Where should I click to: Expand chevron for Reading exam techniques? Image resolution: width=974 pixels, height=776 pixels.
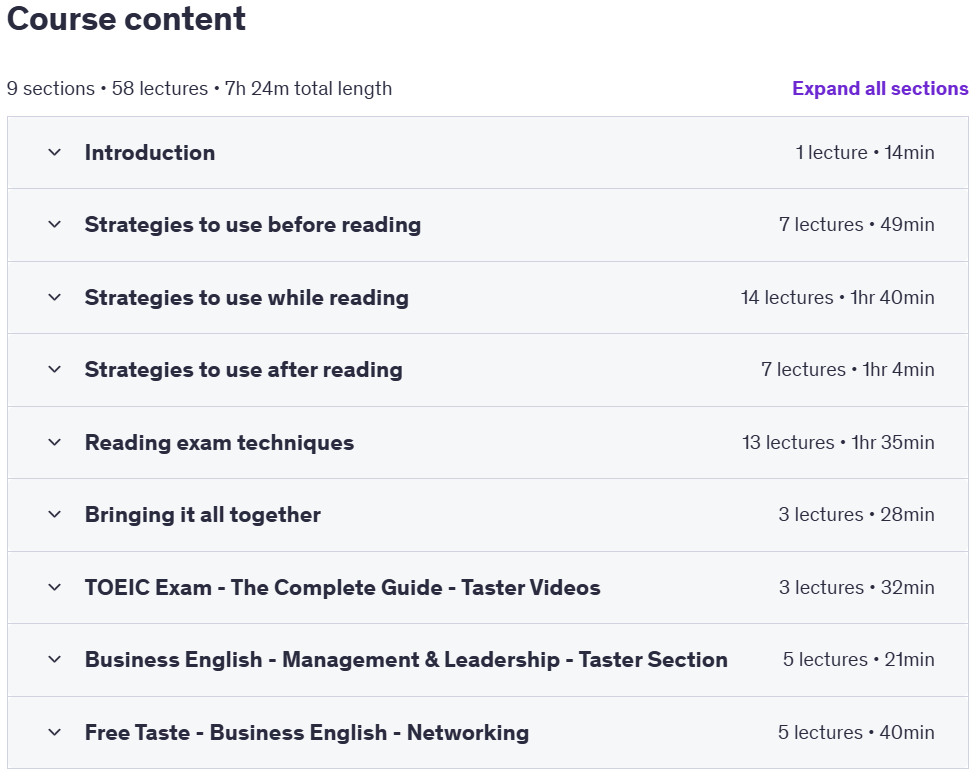click(55, 442)
